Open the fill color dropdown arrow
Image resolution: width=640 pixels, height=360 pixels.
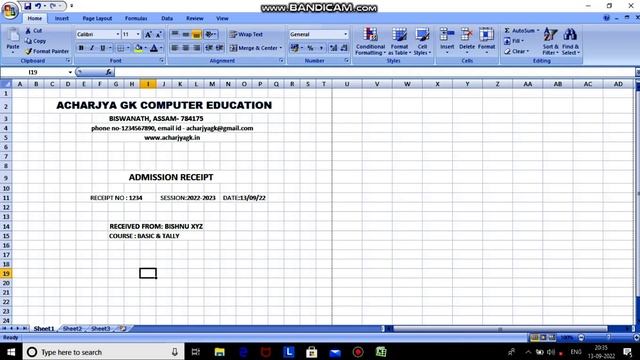tap(146, 48)
